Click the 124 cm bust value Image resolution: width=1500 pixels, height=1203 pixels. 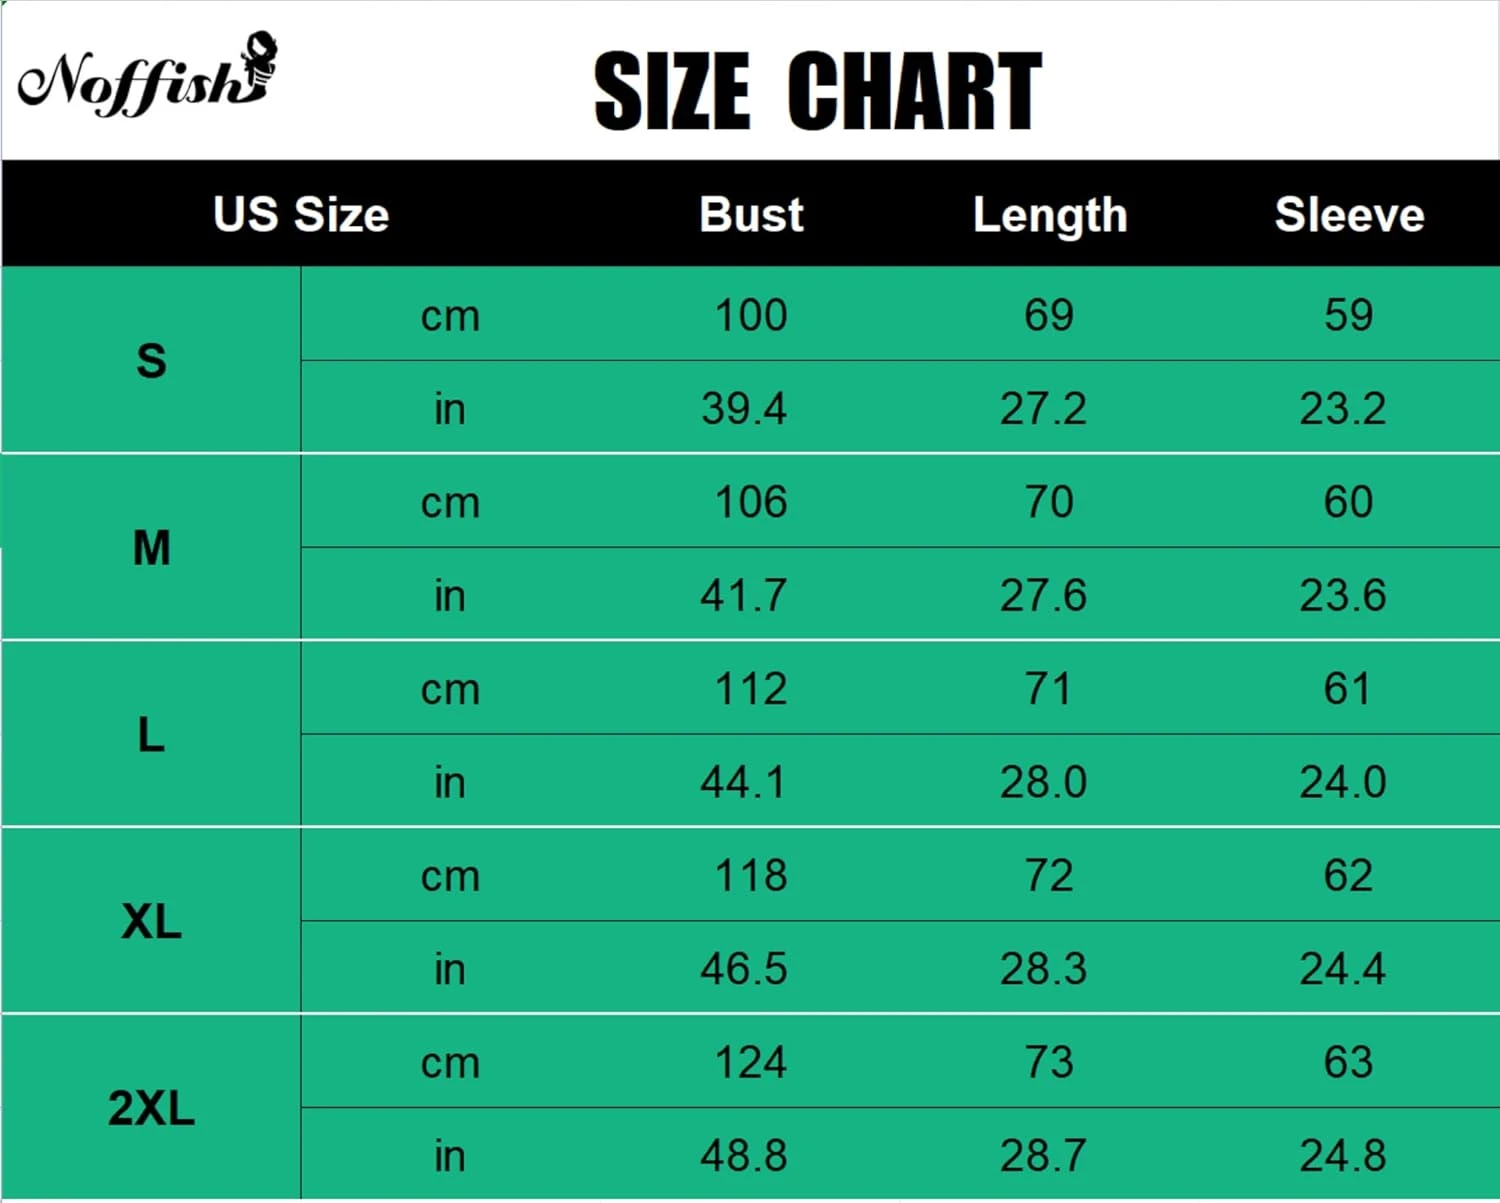point(751,1062)
